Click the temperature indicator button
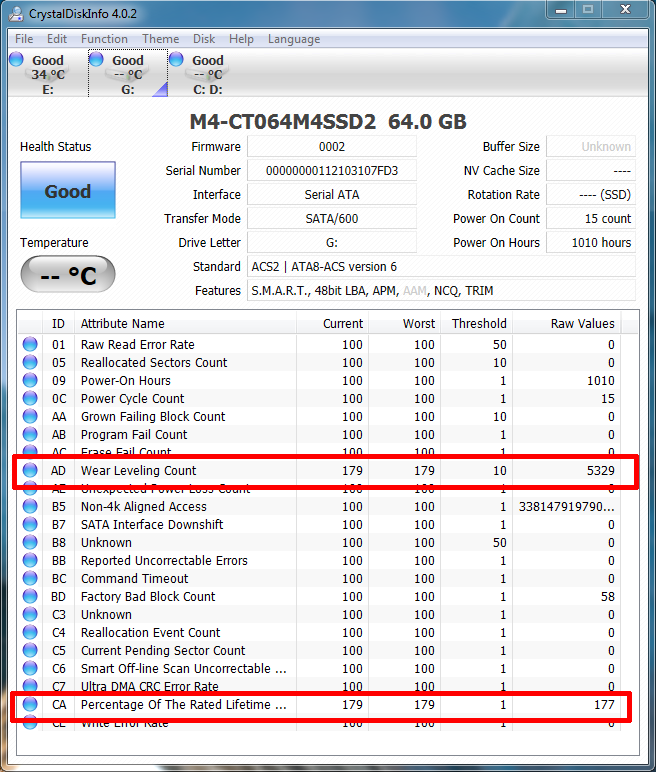 pyautogui.click(x=68, y=274)
